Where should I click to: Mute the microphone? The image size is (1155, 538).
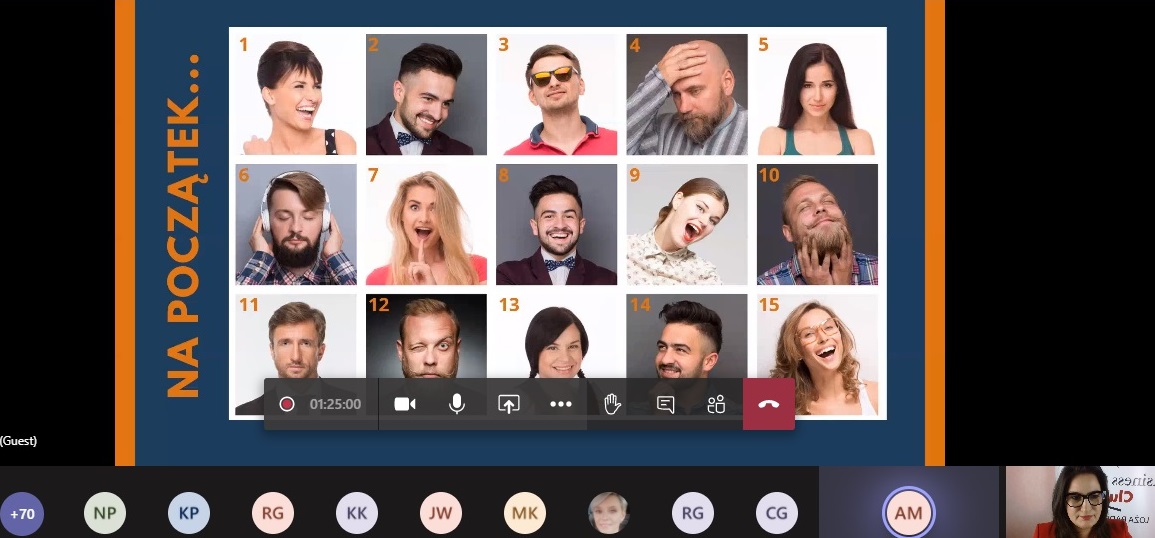[x=457, y=404]
